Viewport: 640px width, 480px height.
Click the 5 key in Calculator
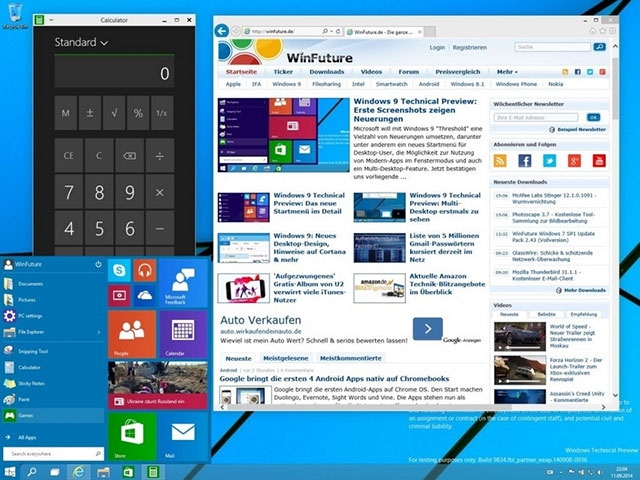tap(99, 228)
